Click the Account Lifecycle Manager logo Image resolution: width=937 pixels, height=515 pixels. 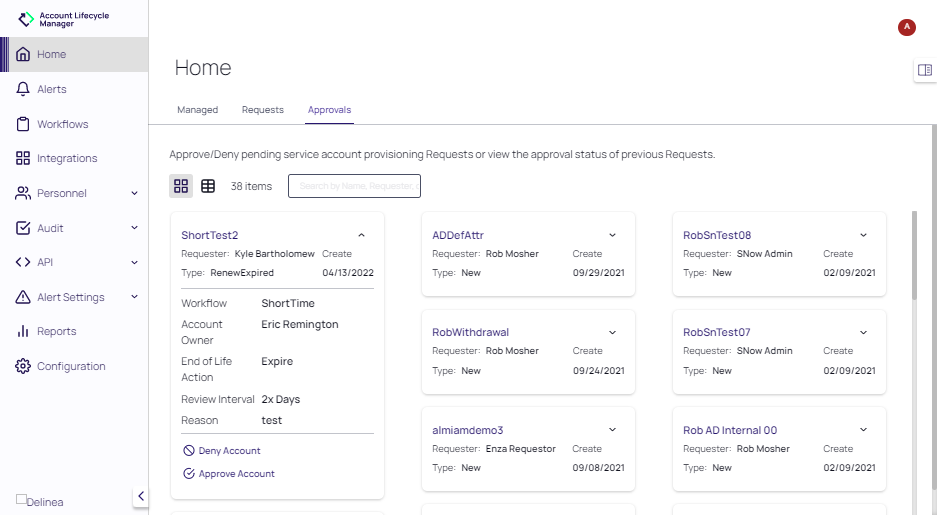27,20
